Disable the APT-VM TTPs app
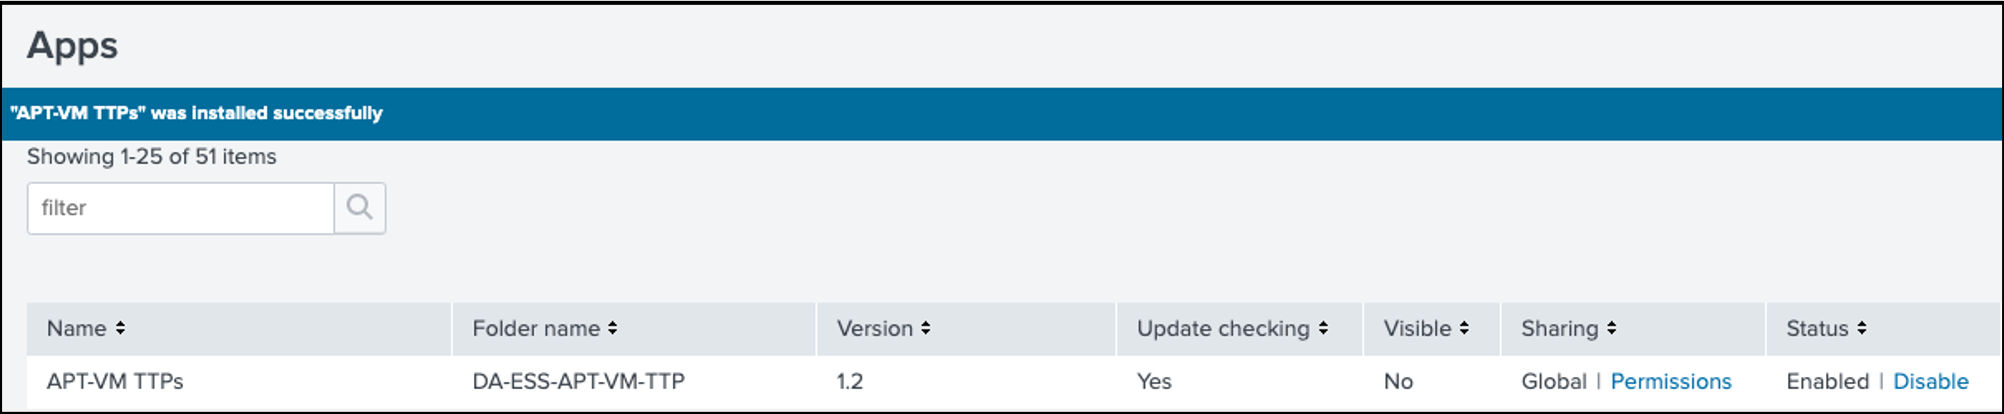2004x414 pixels. pos(1931,381)
